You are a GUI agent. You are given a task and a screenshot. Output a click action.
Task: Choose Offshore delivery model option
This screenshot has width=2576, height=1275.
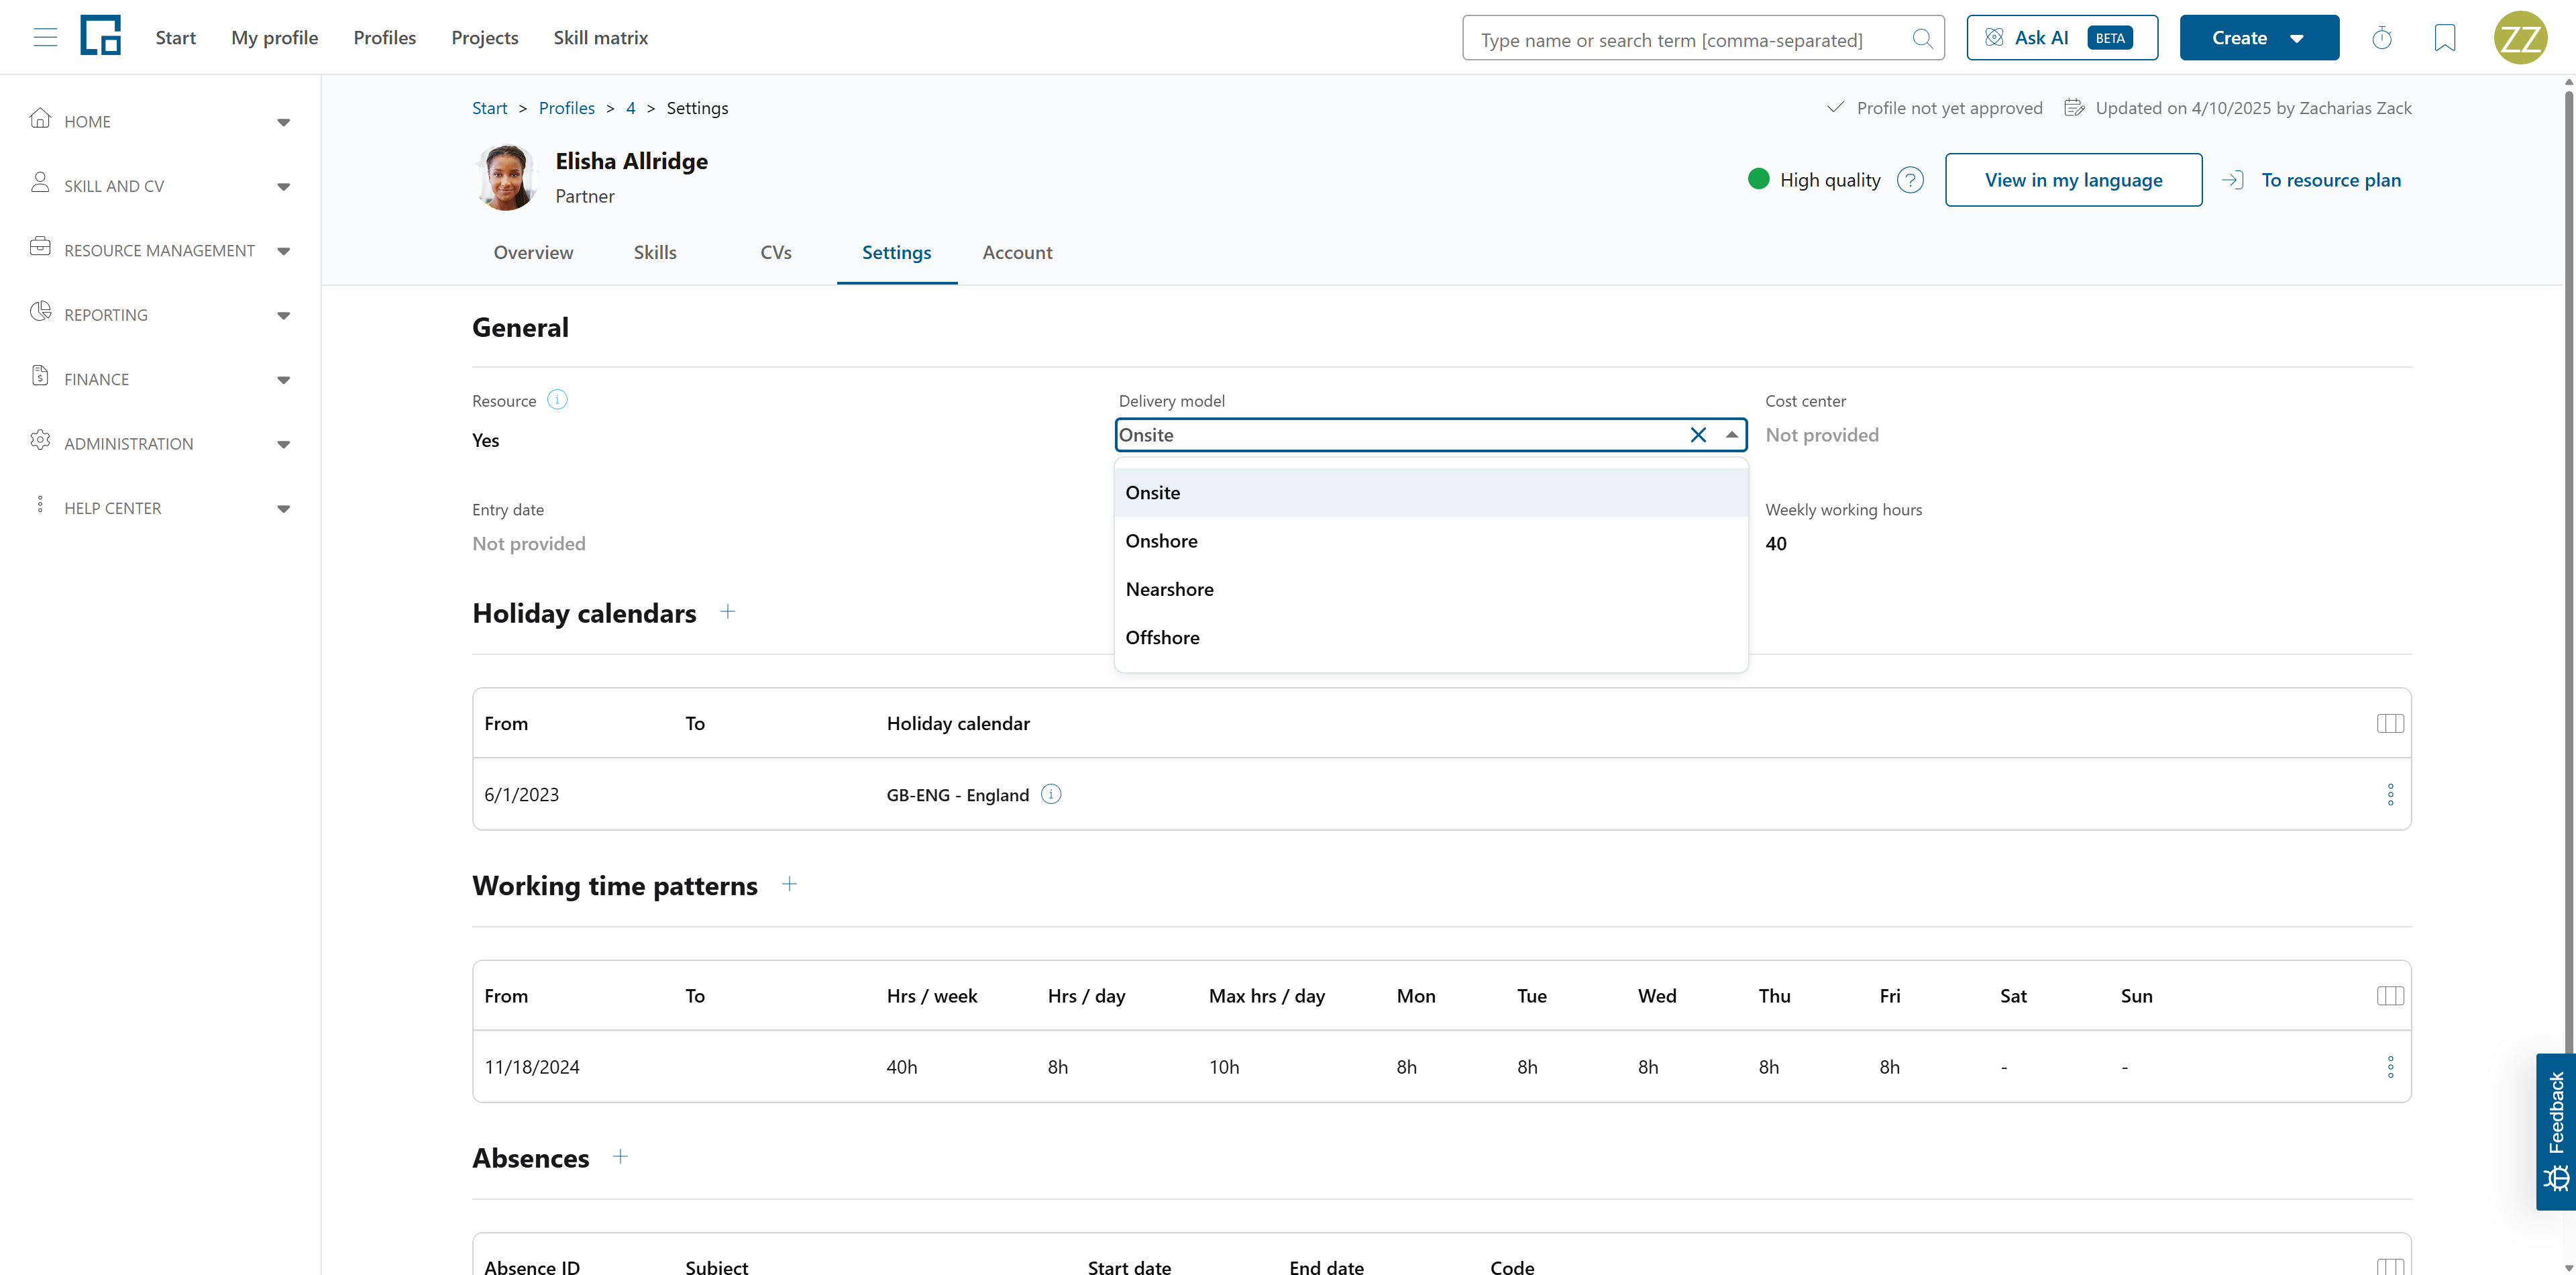[x=1431, y=637]
